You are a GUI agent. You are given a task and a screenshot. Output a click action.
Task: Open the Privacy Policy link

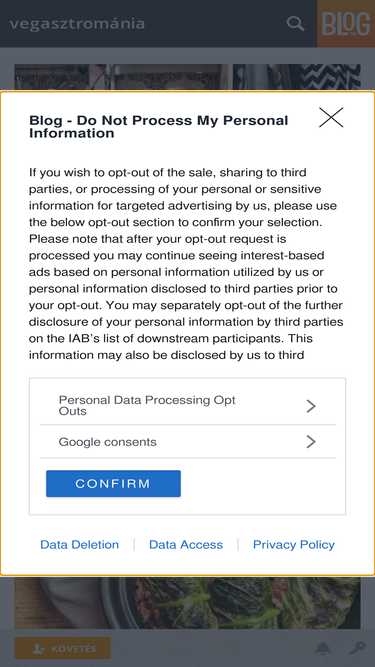[x=294, y=544]
